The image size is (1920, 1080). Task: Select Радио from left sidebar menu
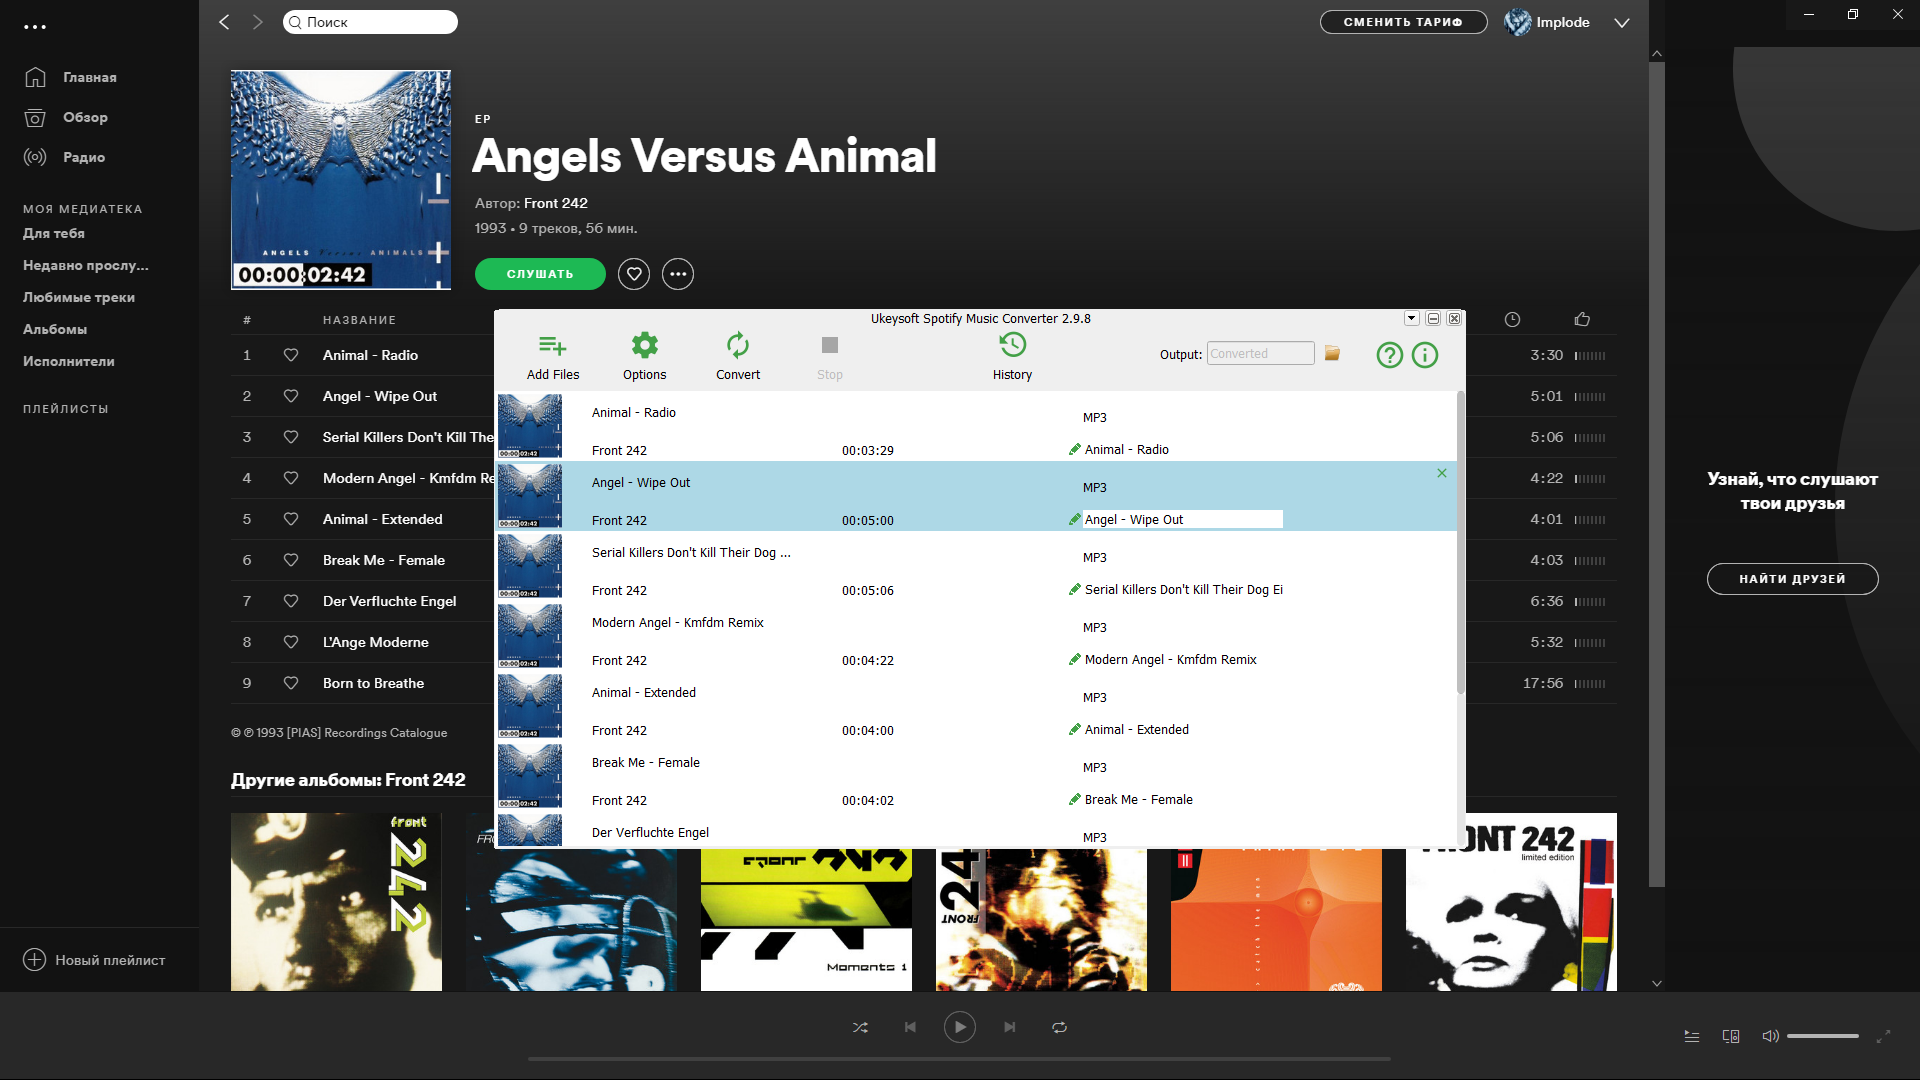click(x=82, y=157)
